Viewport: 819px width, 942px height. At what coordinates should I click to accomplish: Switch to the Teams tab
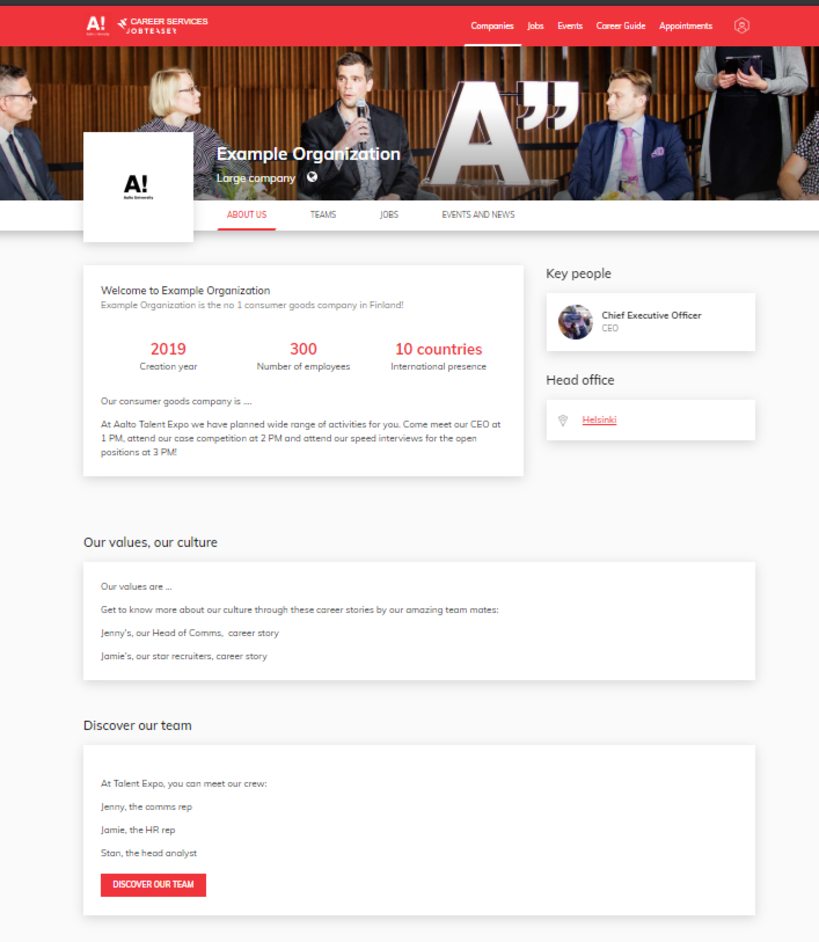pos(323,214)
